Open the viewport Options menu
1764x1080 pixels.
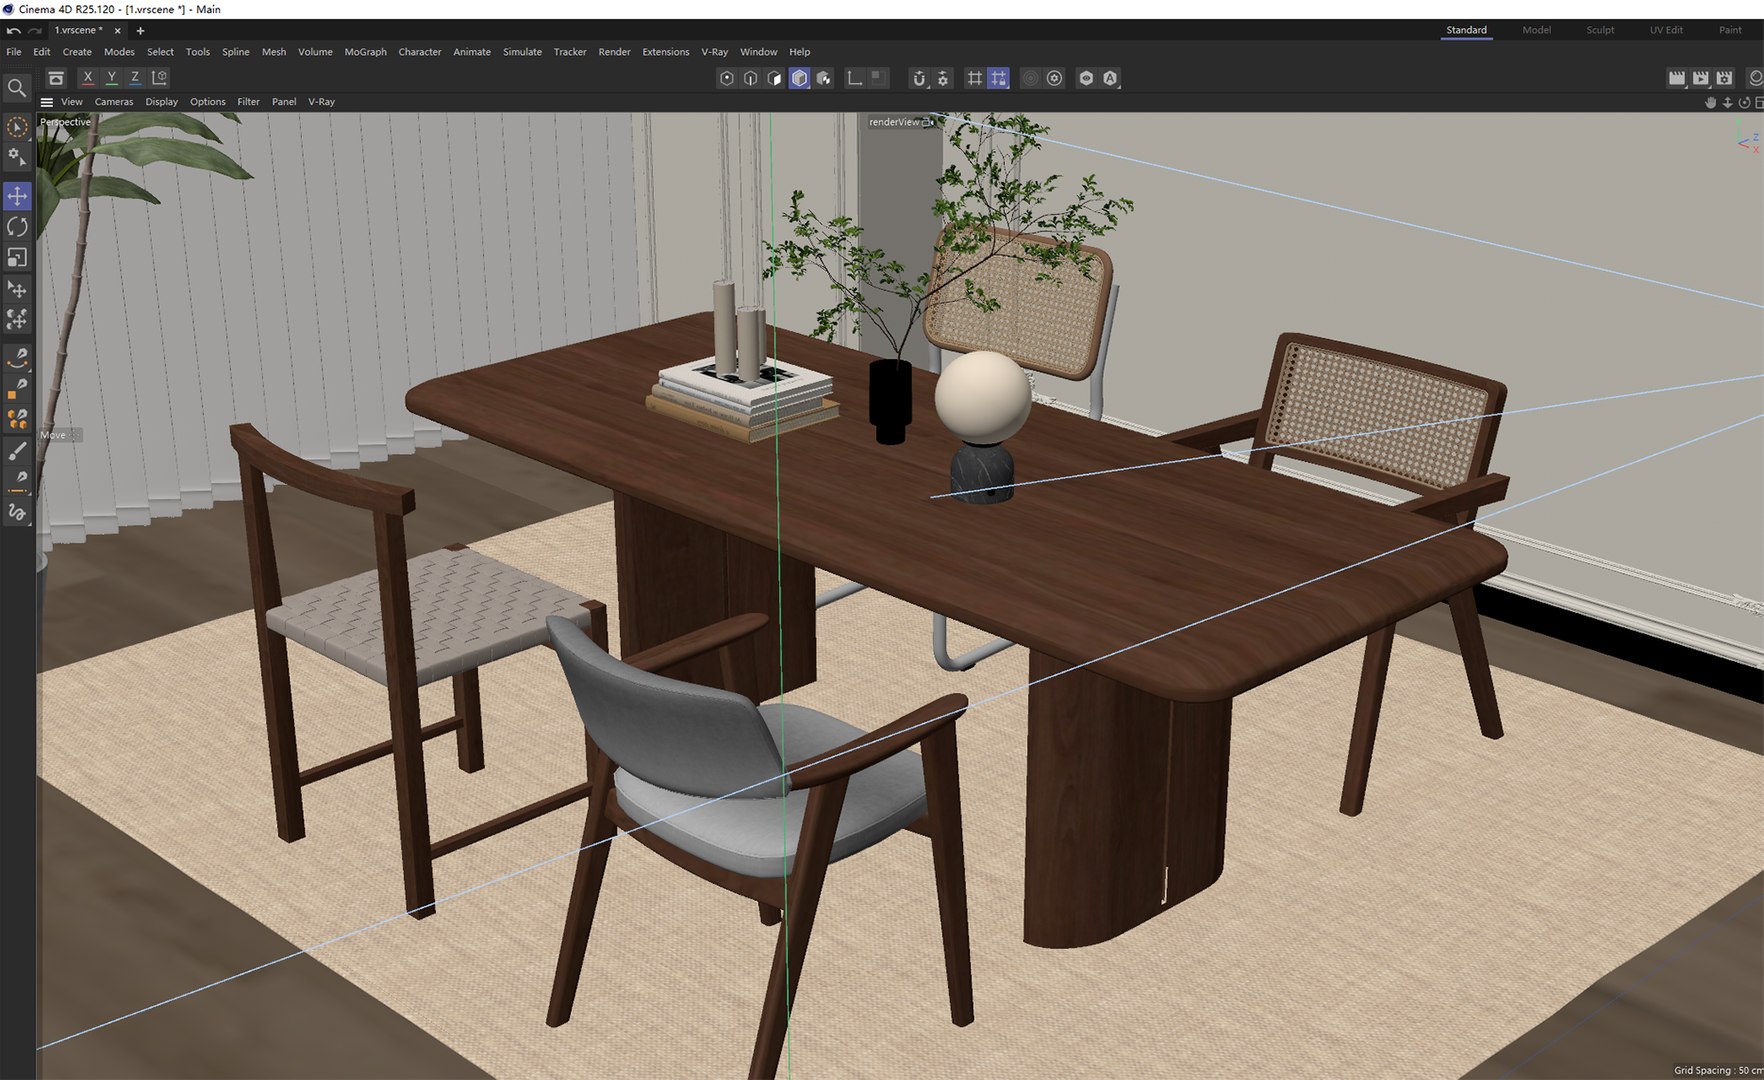pyautogui.click(x=208, y=102)
